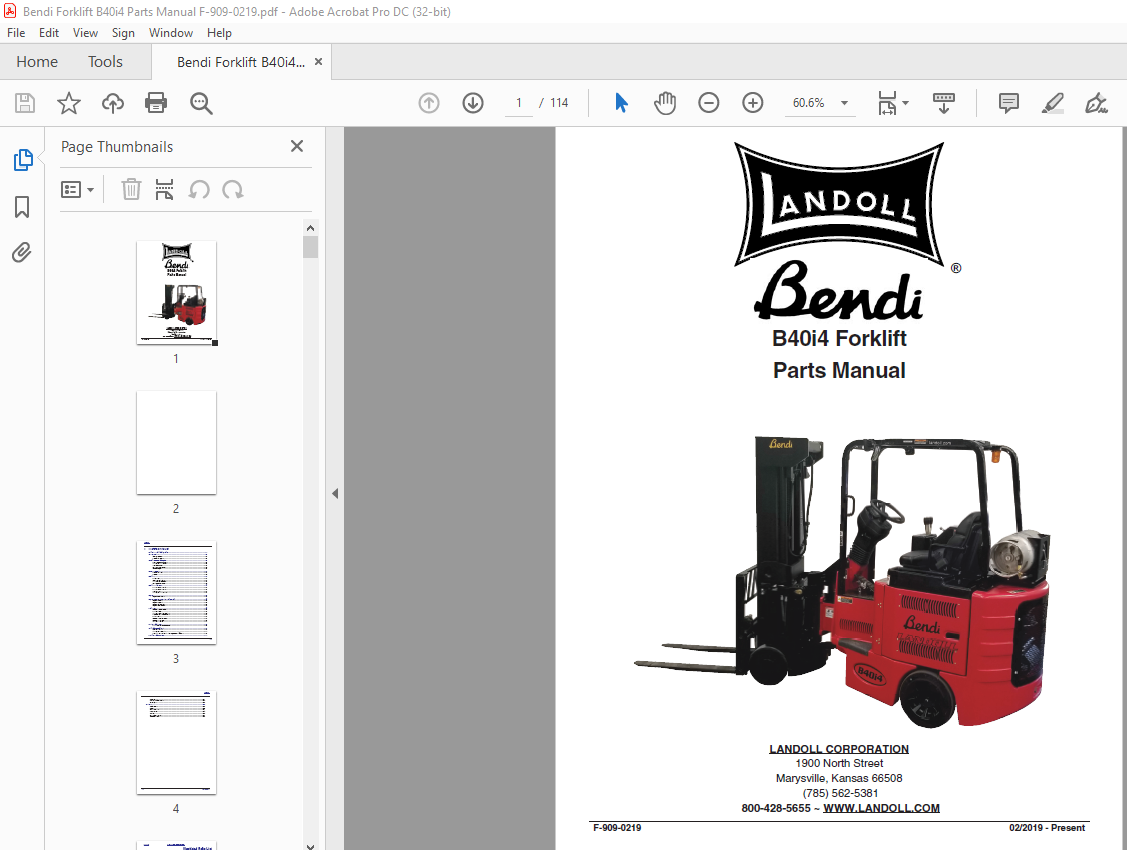Open Page Thumbnails panel icon in sidebar

22,160
